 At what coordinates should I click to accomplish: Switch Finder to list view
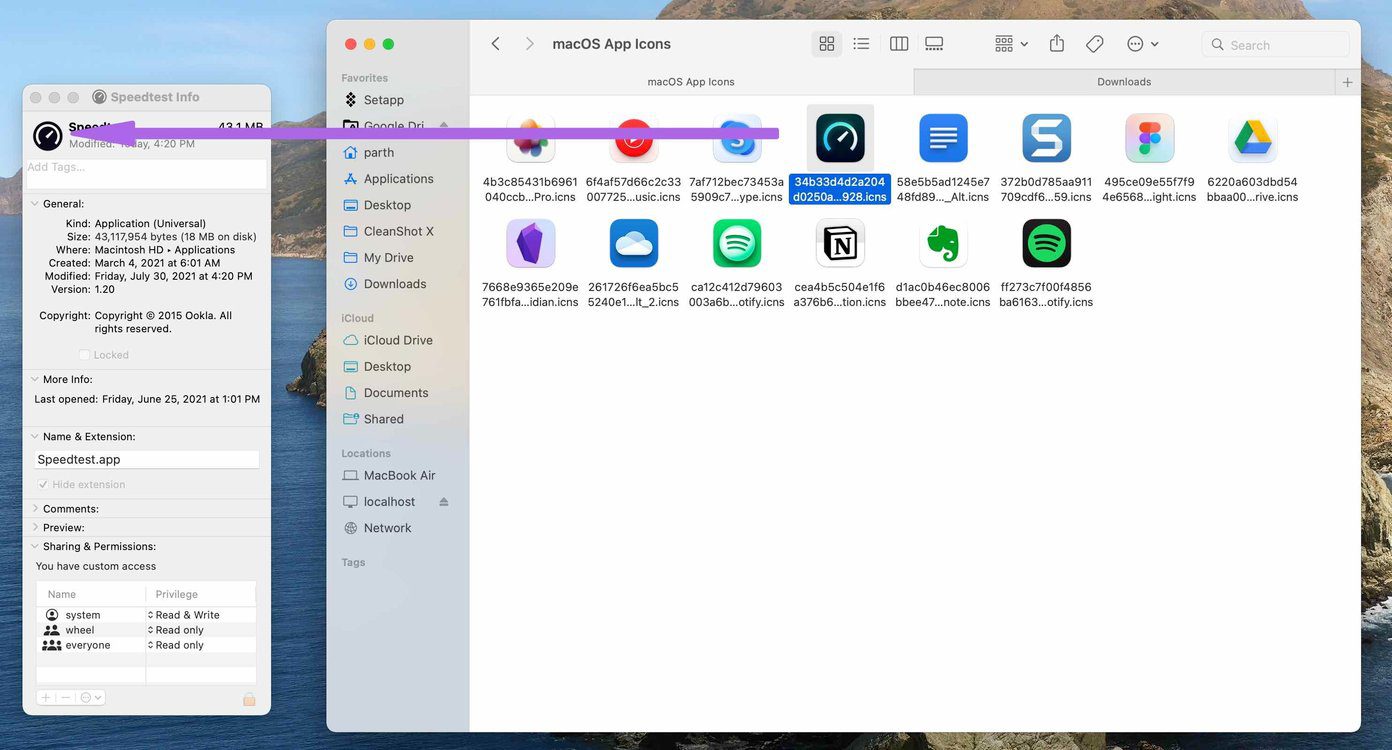coord(860,44)
